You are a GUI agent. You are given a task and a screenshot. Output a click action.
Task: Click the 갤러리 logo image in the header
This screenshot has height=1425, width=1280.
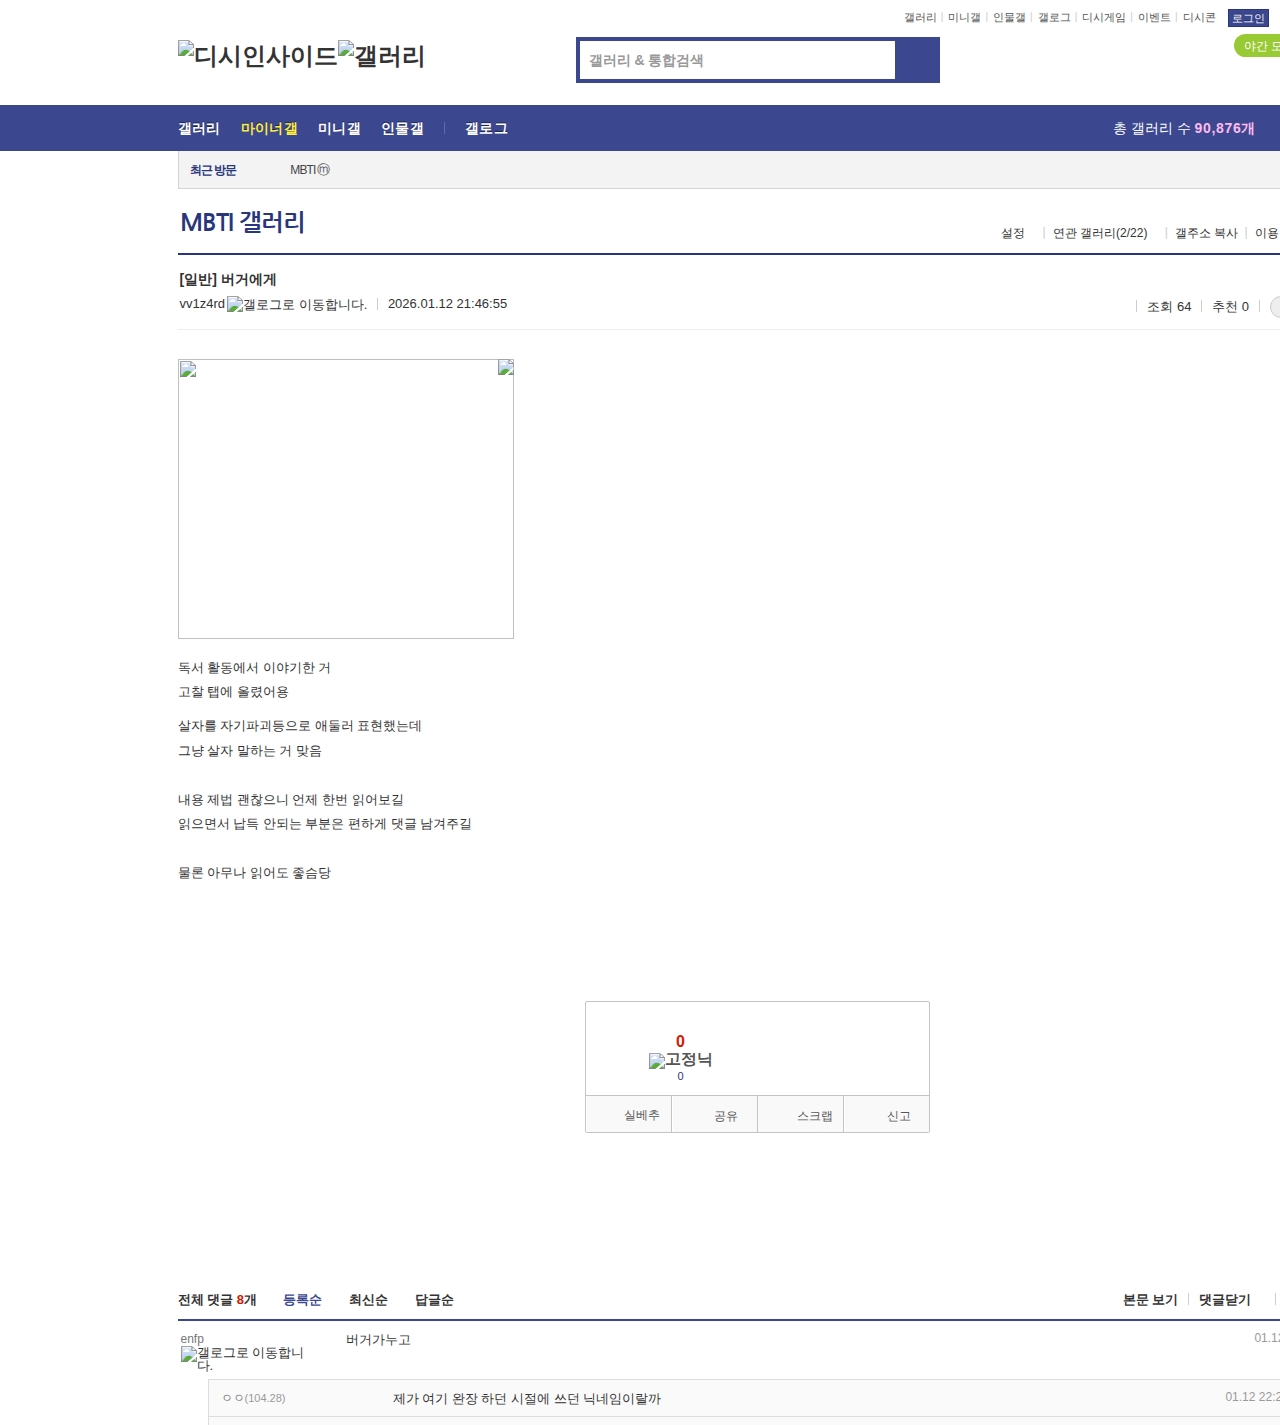(x=387, y=55)
